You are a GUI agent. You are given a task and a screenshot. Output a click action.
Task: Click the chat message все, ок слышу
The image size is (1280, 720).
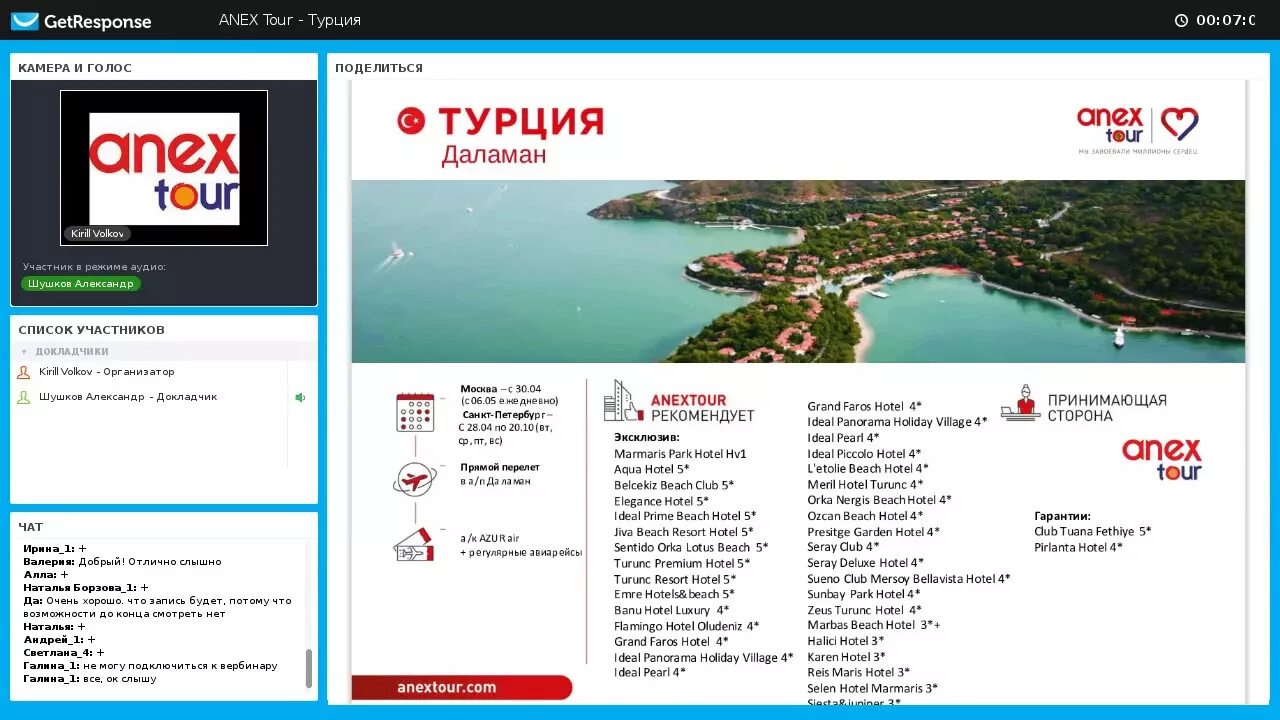pyautogui.click(x=90, y=679)
